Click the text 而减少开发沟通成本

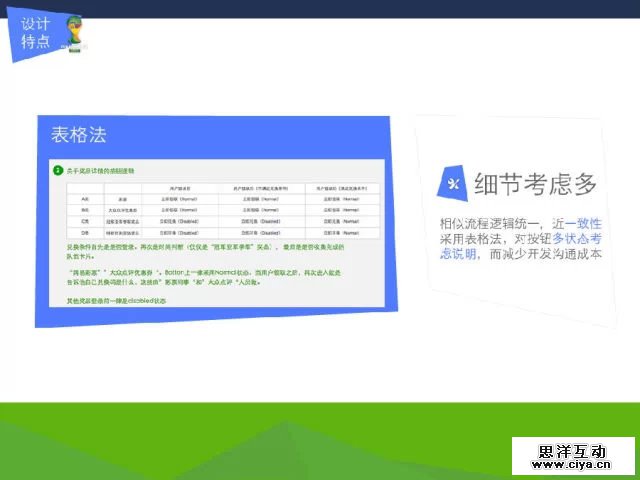[x=546, y=253]
